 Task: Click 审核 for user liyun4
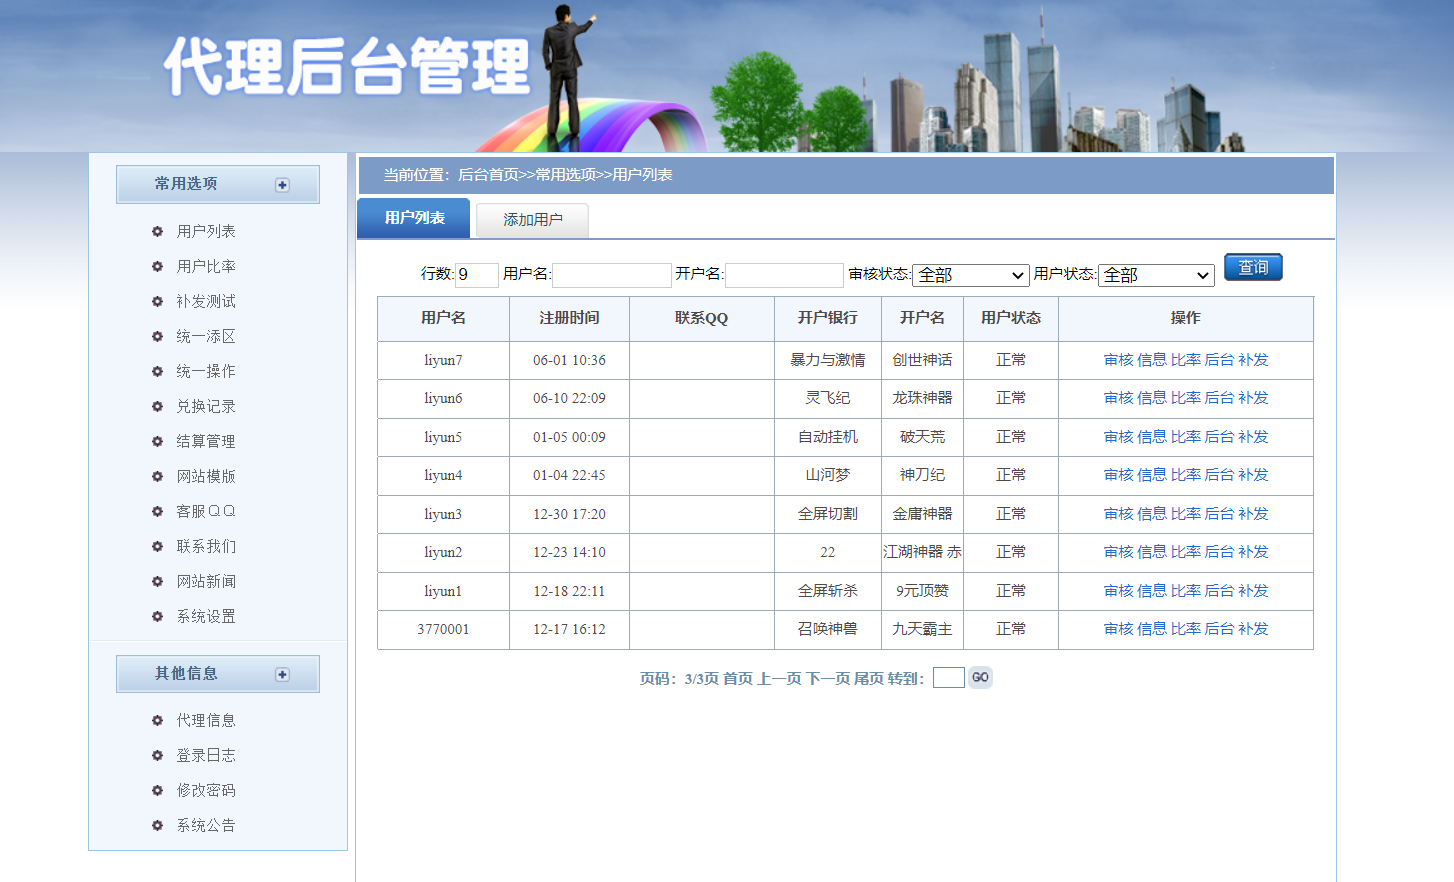[1119, 475]
